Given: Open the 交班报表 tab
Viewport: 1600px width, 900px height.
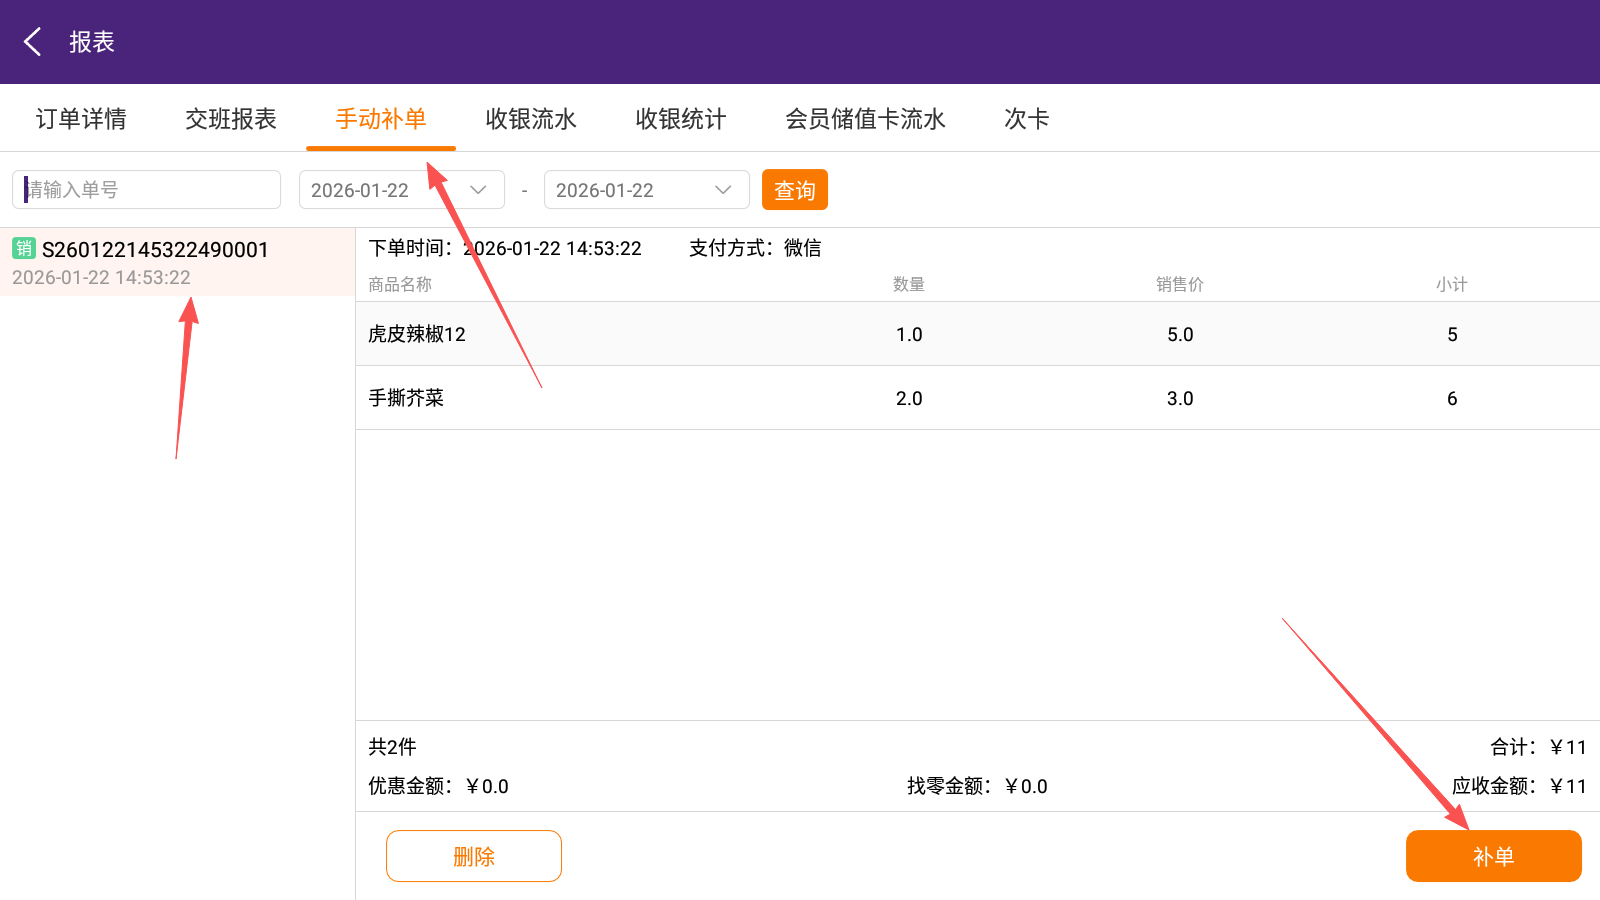Looking at the screenshot, I should (231, 119).
